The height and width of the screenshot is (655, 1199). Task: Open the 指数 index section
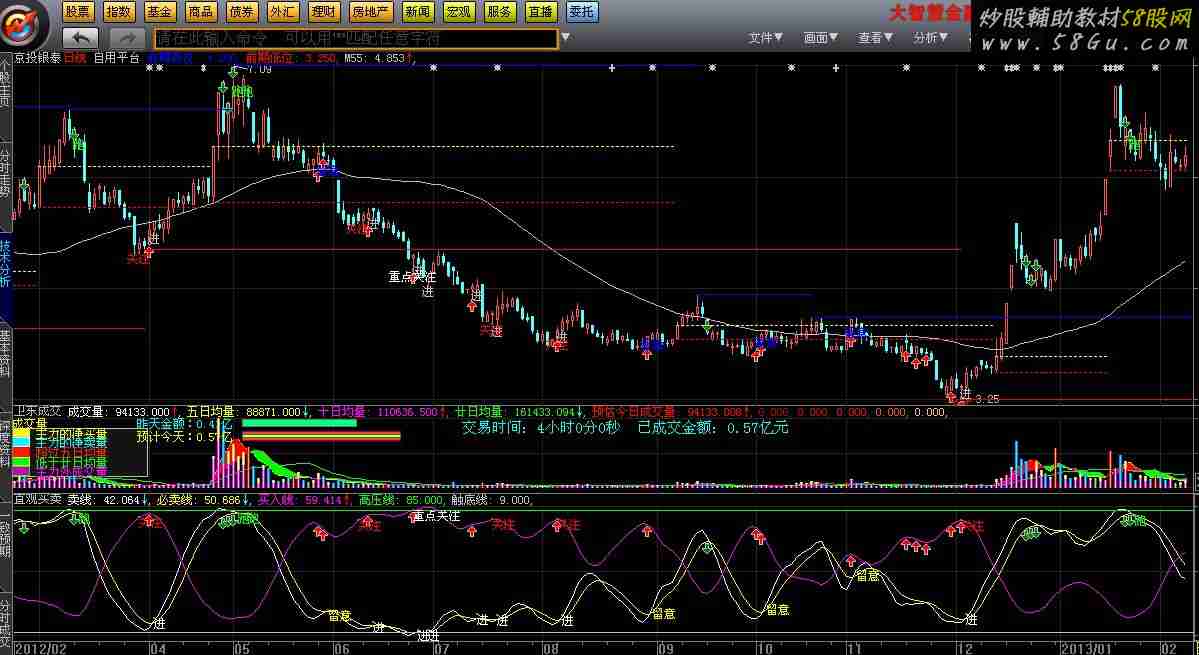pos(118,11)
